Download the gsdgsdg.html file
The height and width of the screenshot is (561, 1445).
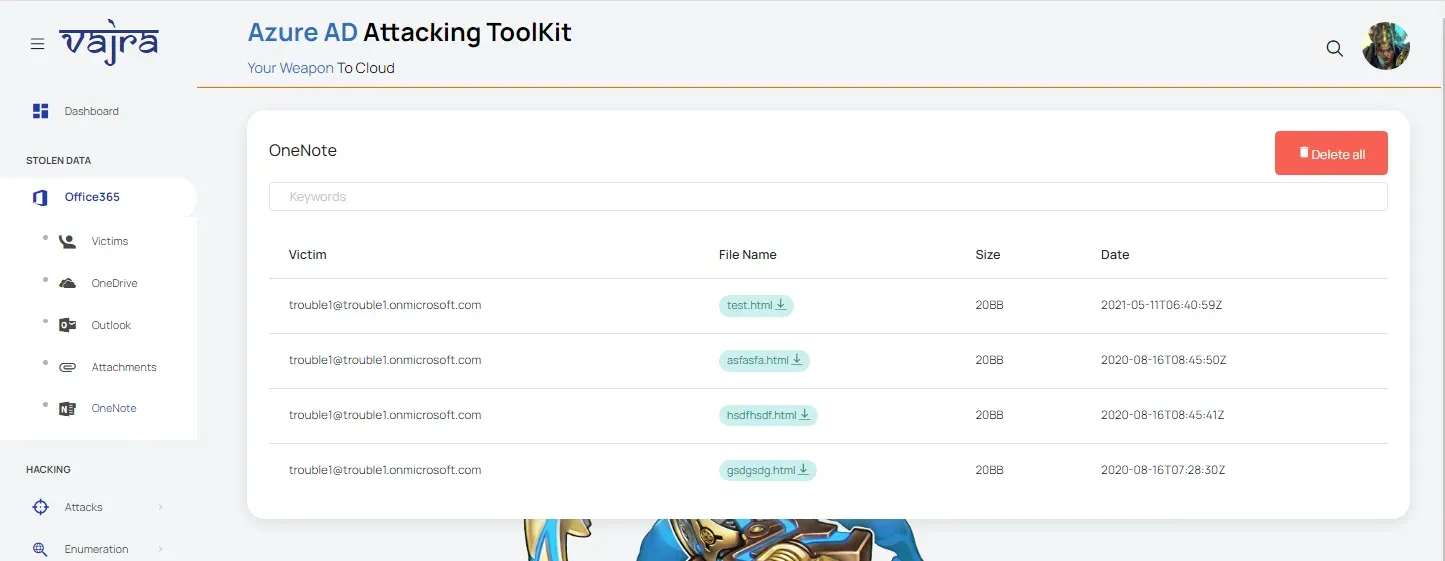(x=767, y=471)
